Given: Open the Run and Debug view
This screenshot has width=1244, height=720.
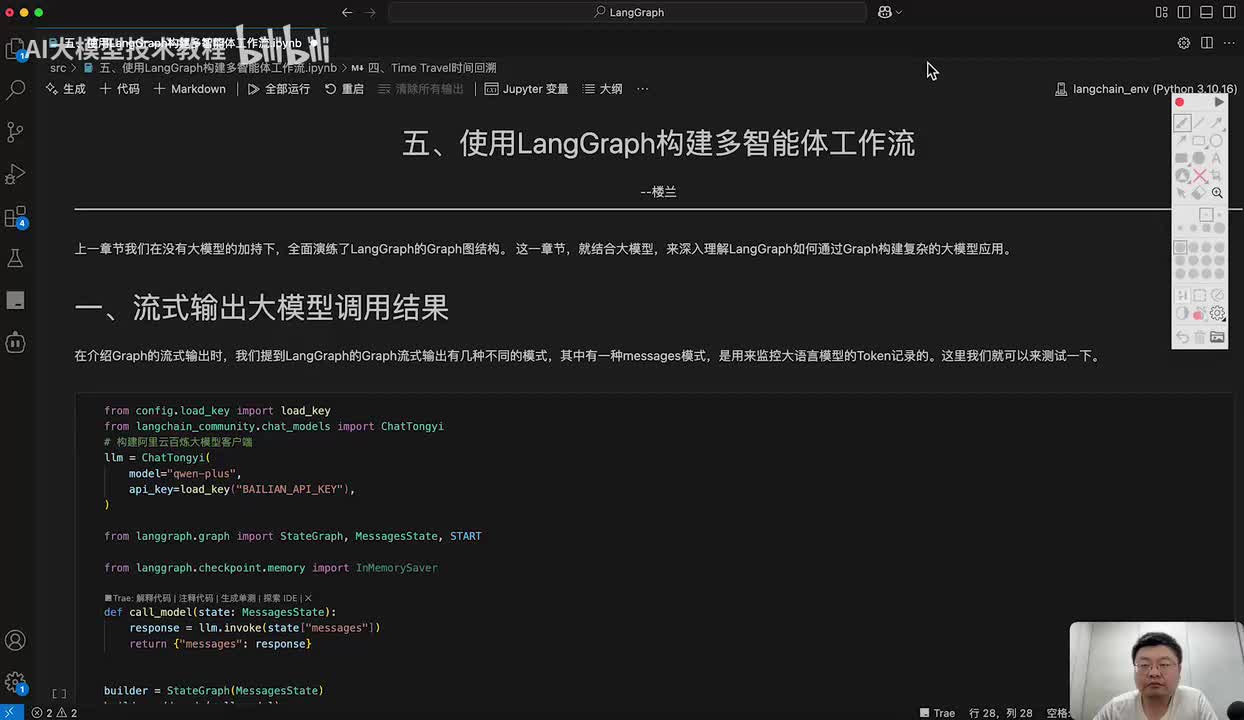Looking at the screenshot, I should click(x=16, y=174).
